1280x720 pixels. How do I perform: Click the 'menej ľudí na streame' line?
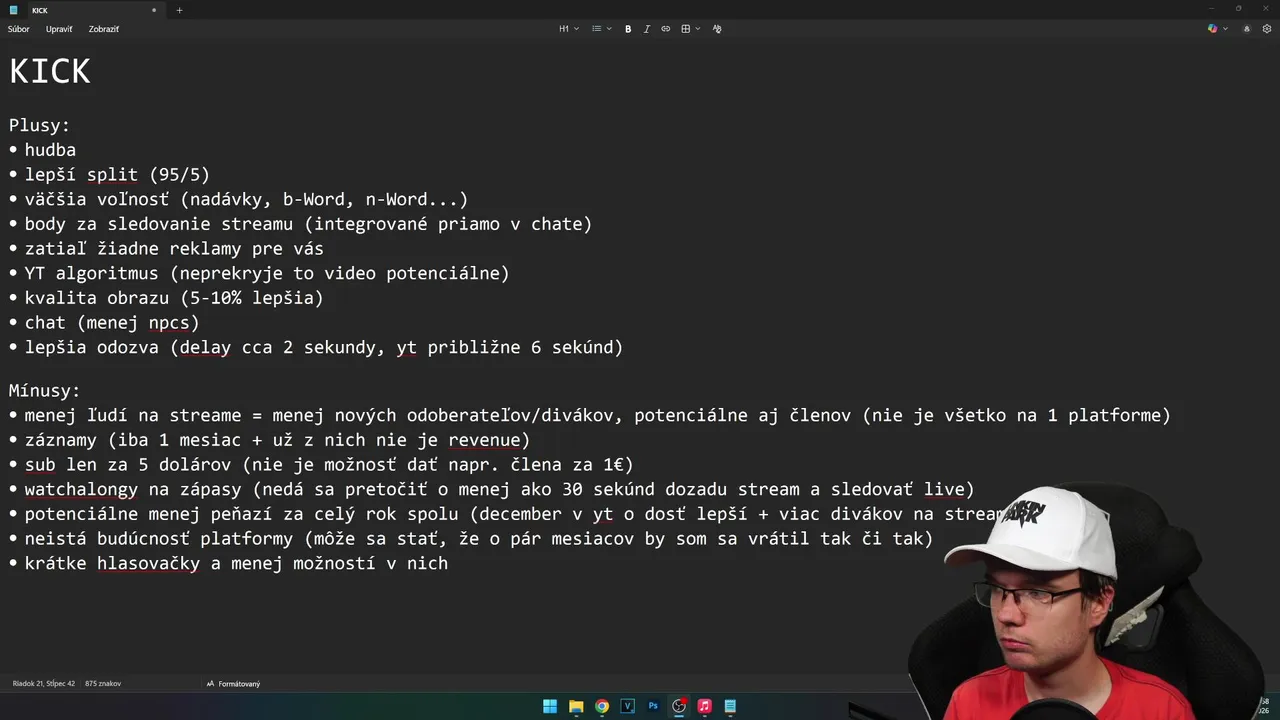[597, 415]
